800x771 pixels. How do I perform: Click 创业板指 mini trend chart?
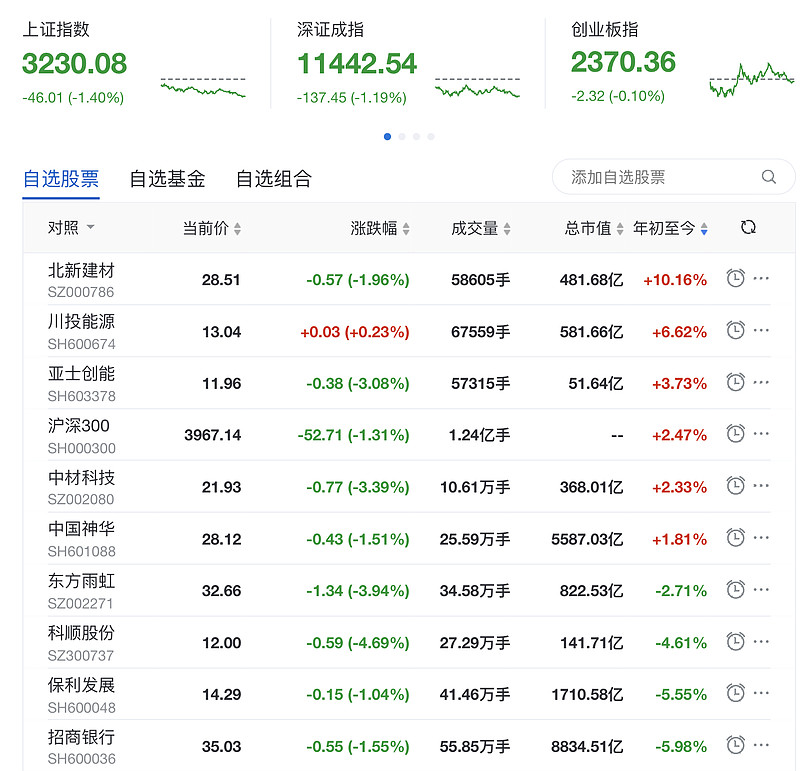752,80
